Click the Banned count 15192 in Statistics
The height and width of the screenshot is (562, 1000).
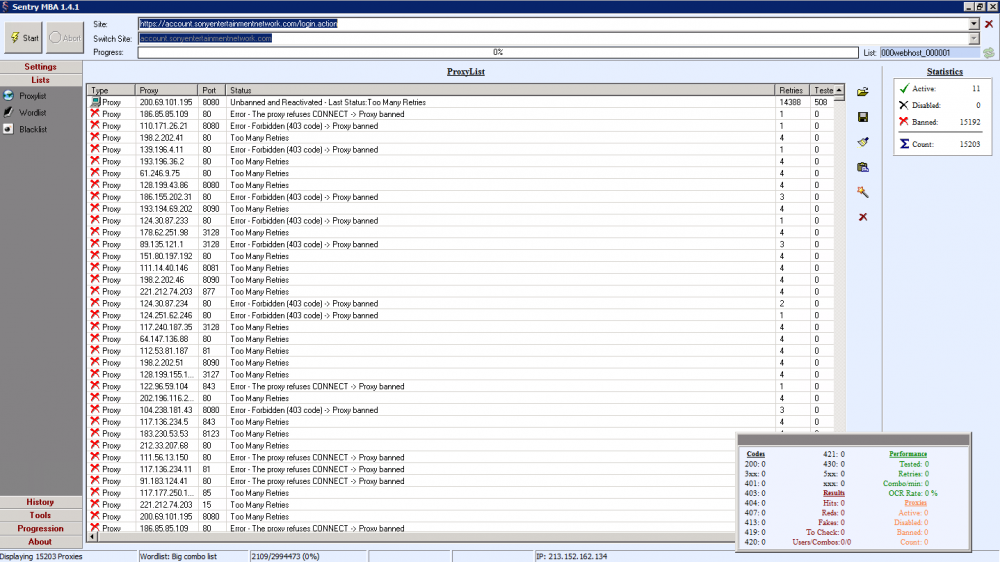[x=969, y=122]
